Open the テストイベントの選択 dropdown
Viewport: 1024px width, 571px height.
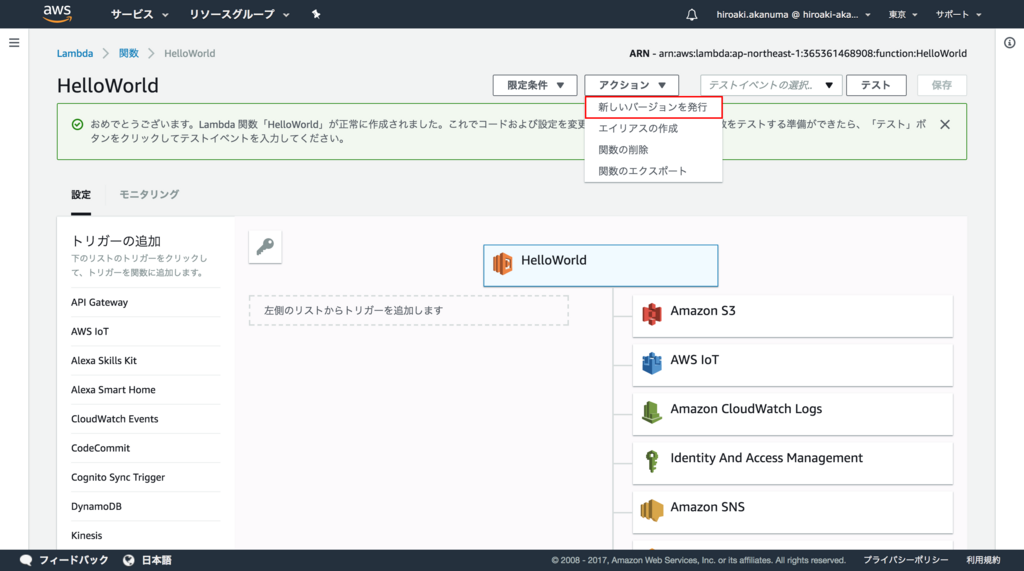click(771, 85)
